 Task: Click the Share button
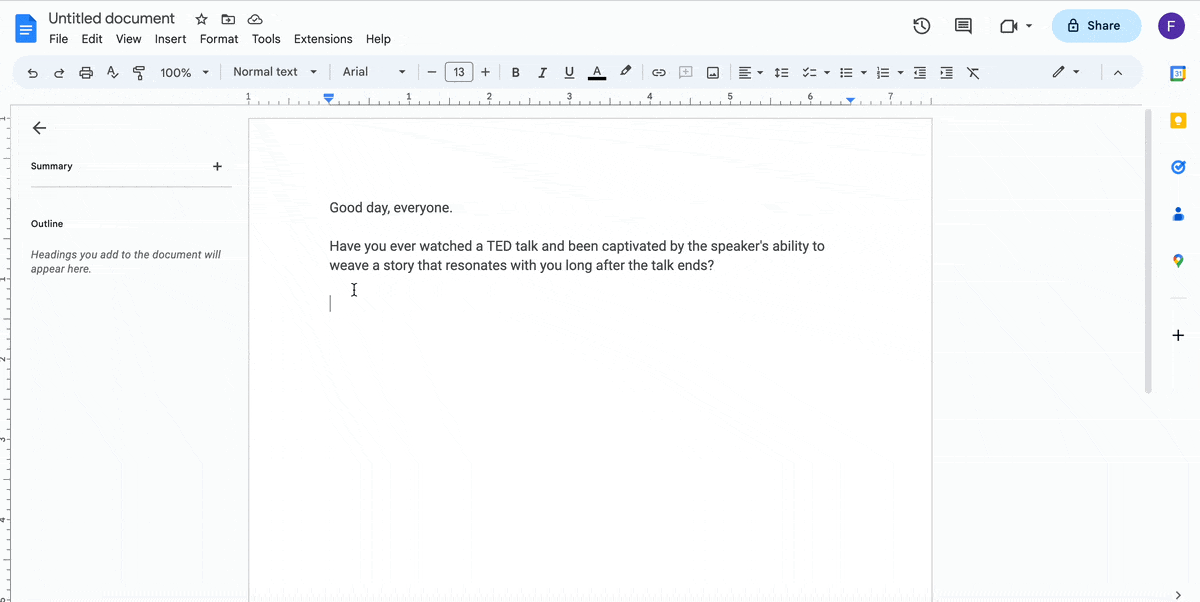[x=1096, y=26]
